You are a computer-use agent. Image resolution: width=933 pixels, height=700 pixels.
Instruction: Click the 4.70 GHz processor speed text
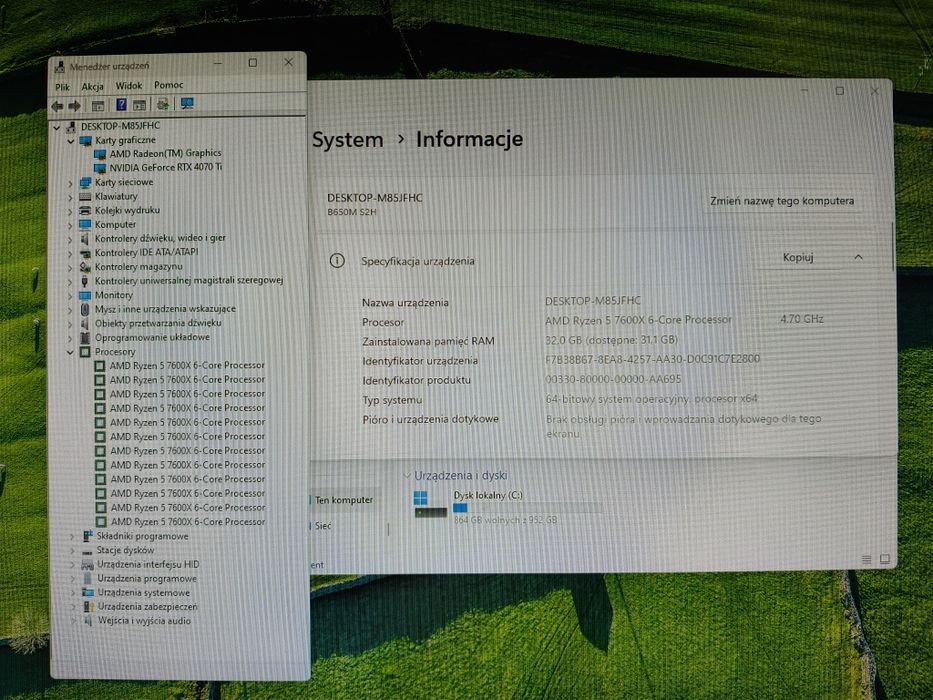(801, 319)
